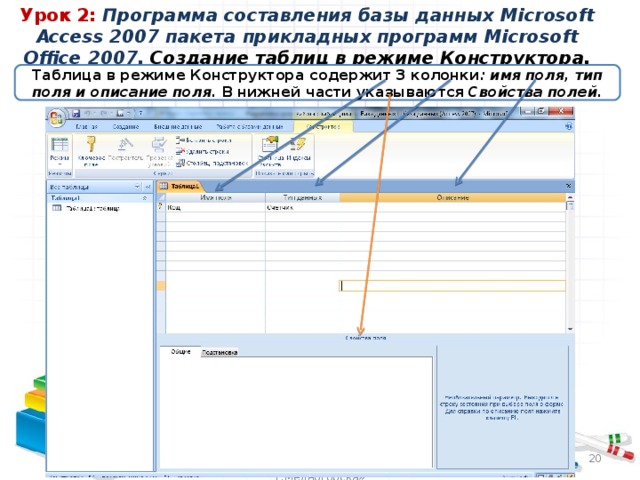Open the Подстановка field properties tab

(x=220, y=352)
